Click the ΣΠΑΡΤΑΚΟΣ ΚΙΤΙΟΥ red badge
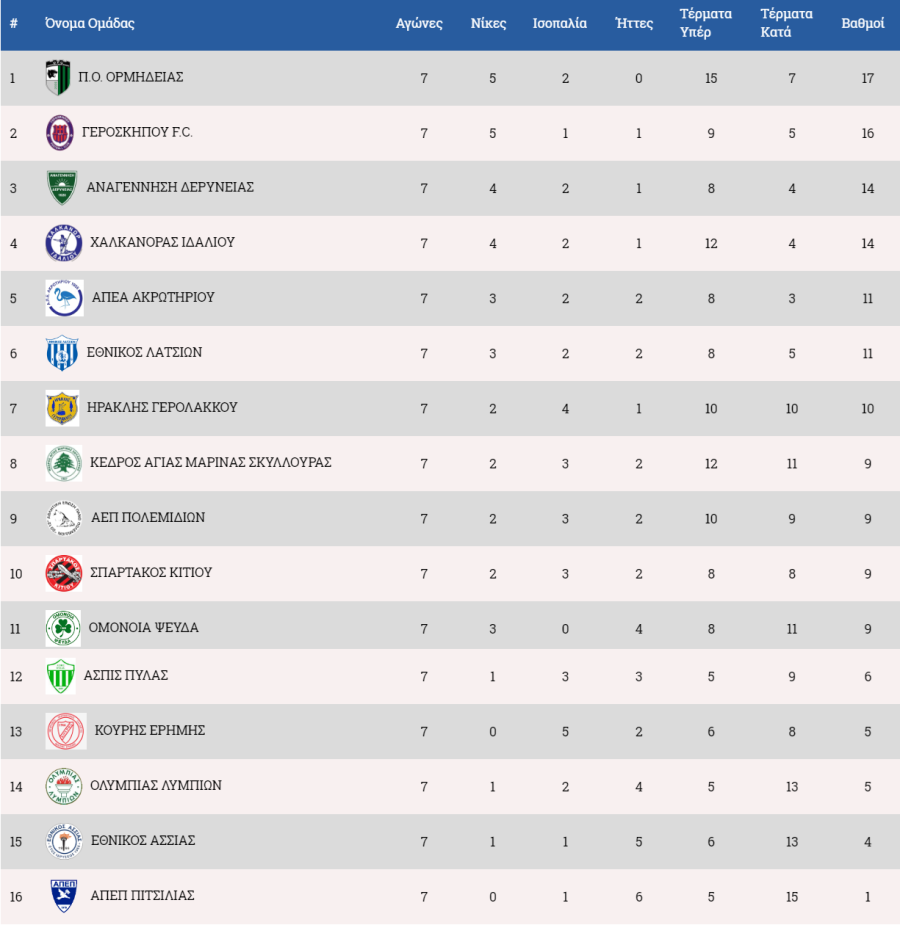The image size is (900, 925). tap(64, 573)
